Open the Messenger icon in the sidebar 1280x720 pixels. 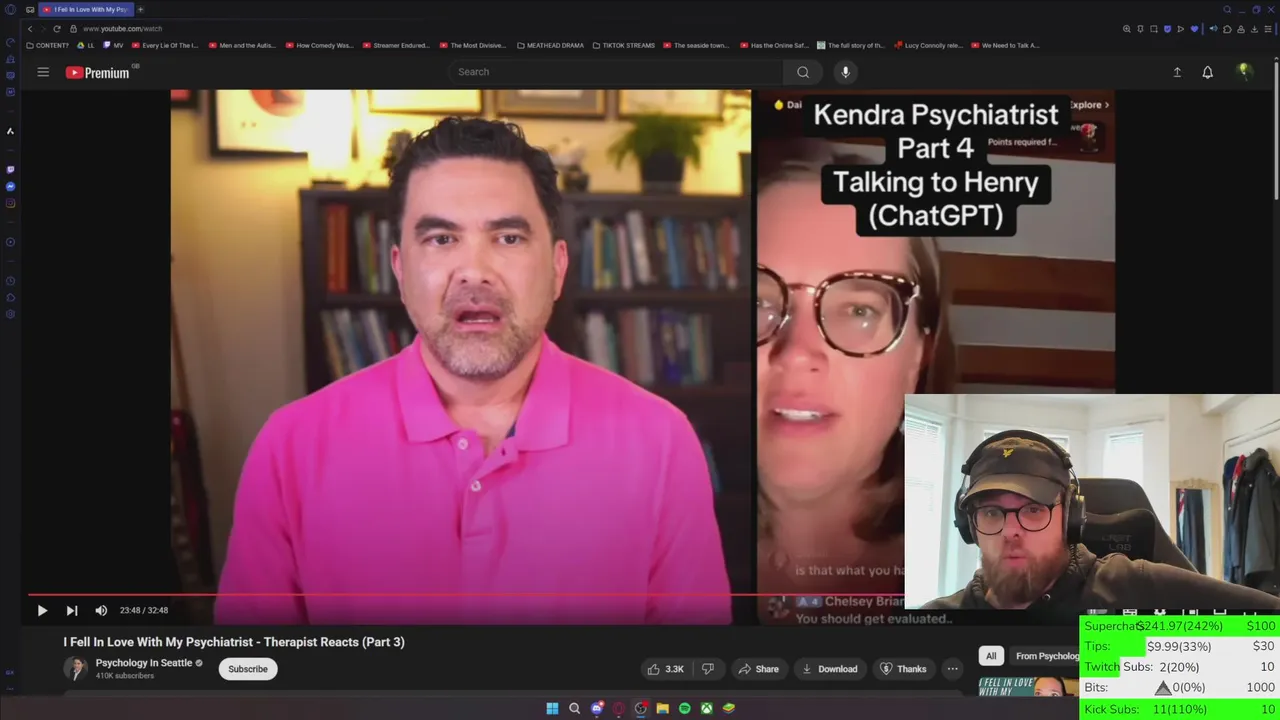point(11,187)
